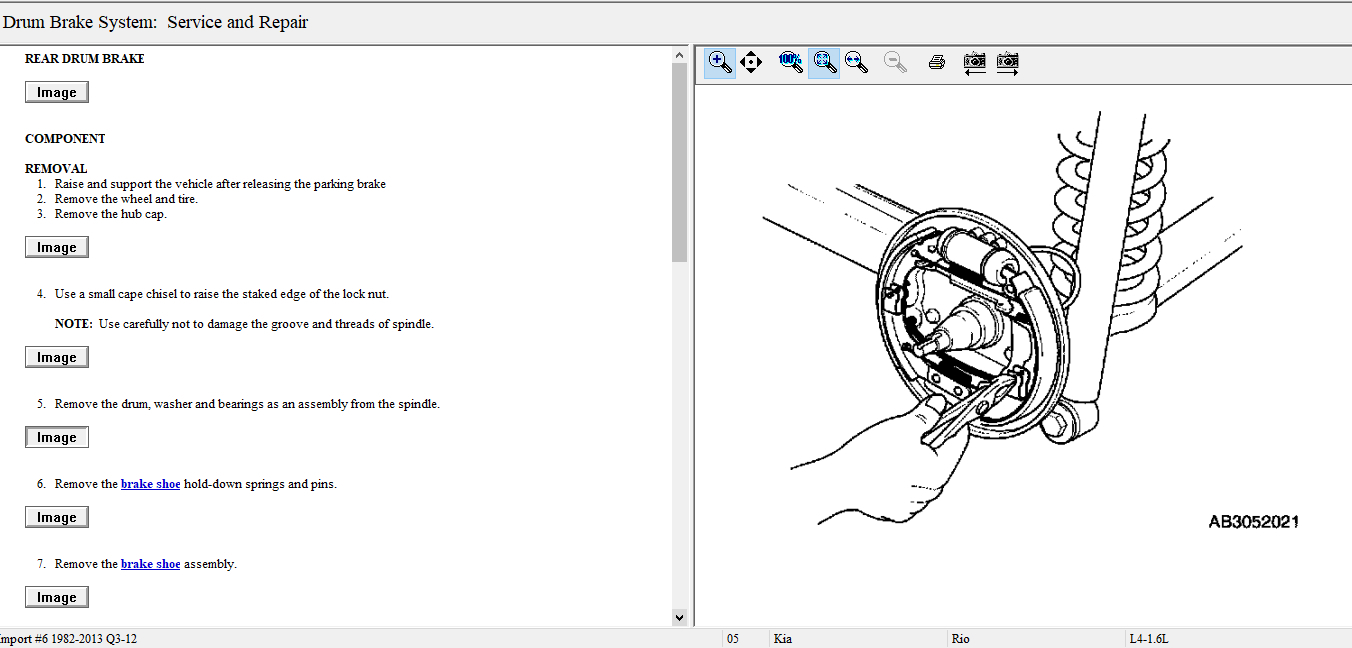Open Image below brake shoe assembly step

57,597
